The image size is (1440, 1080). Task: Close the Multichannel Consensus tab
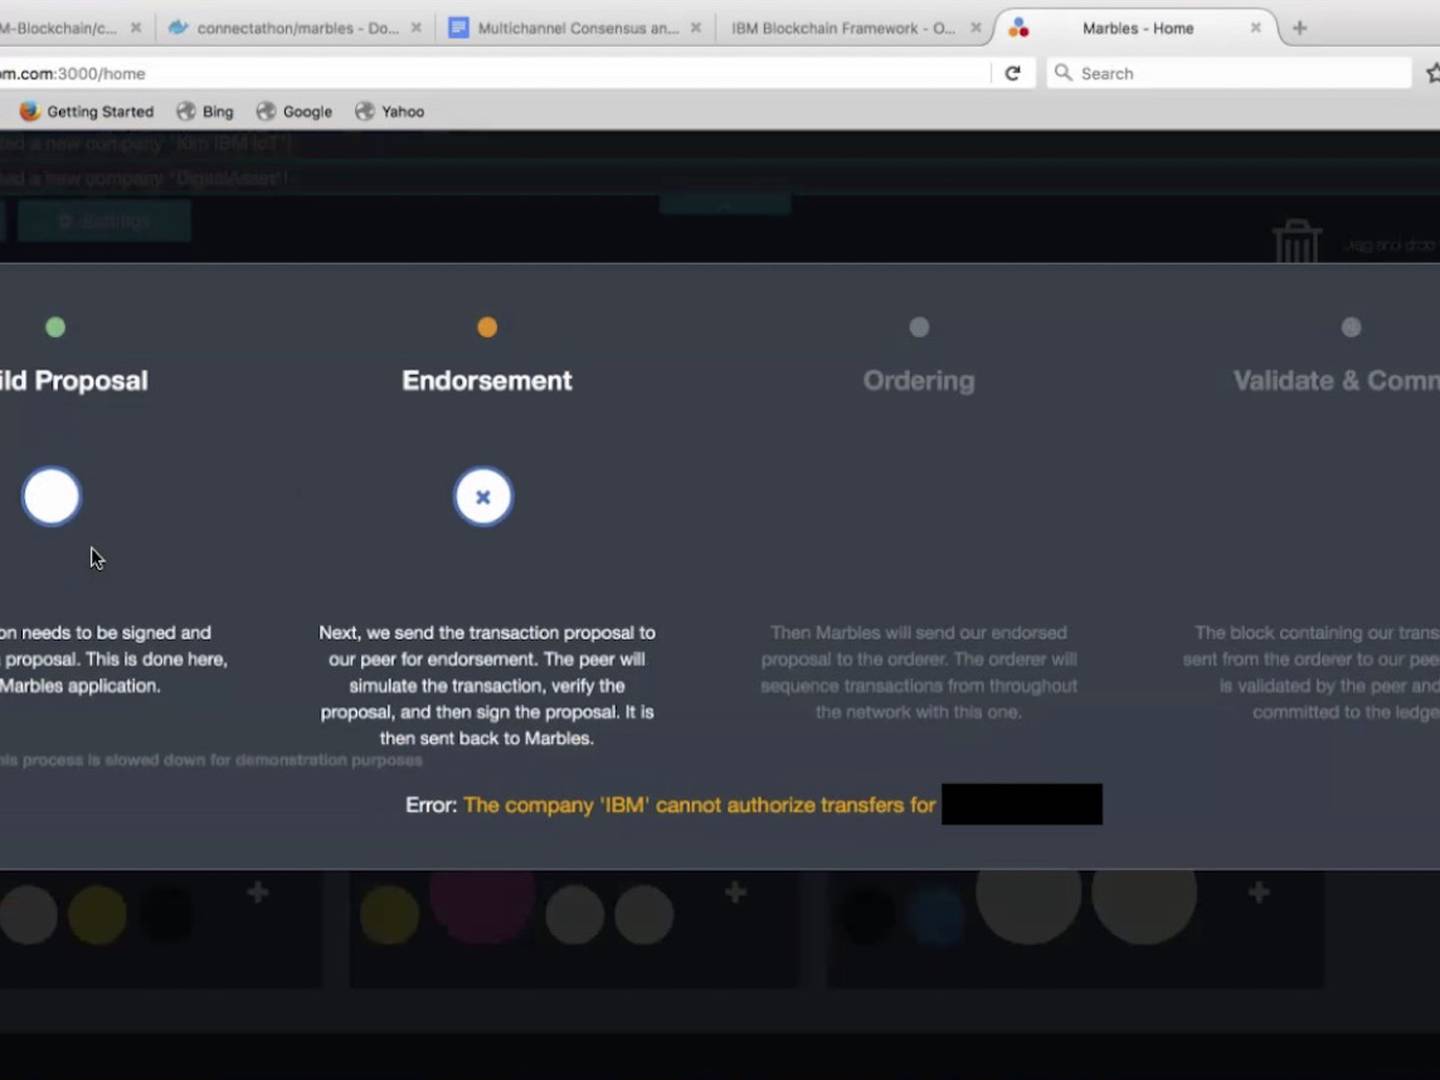tap(696, 28)
